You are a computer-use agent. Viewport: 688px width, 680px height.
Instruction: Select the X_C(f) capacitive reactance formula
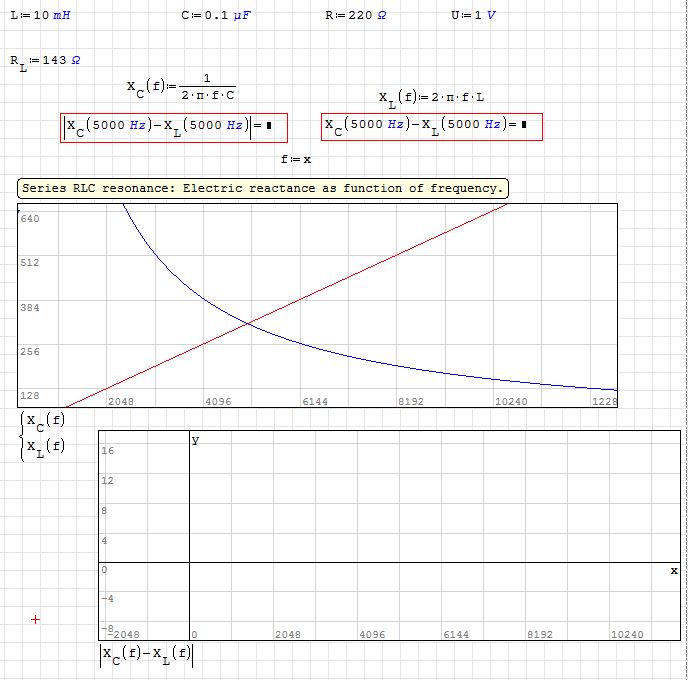(181, 87)
